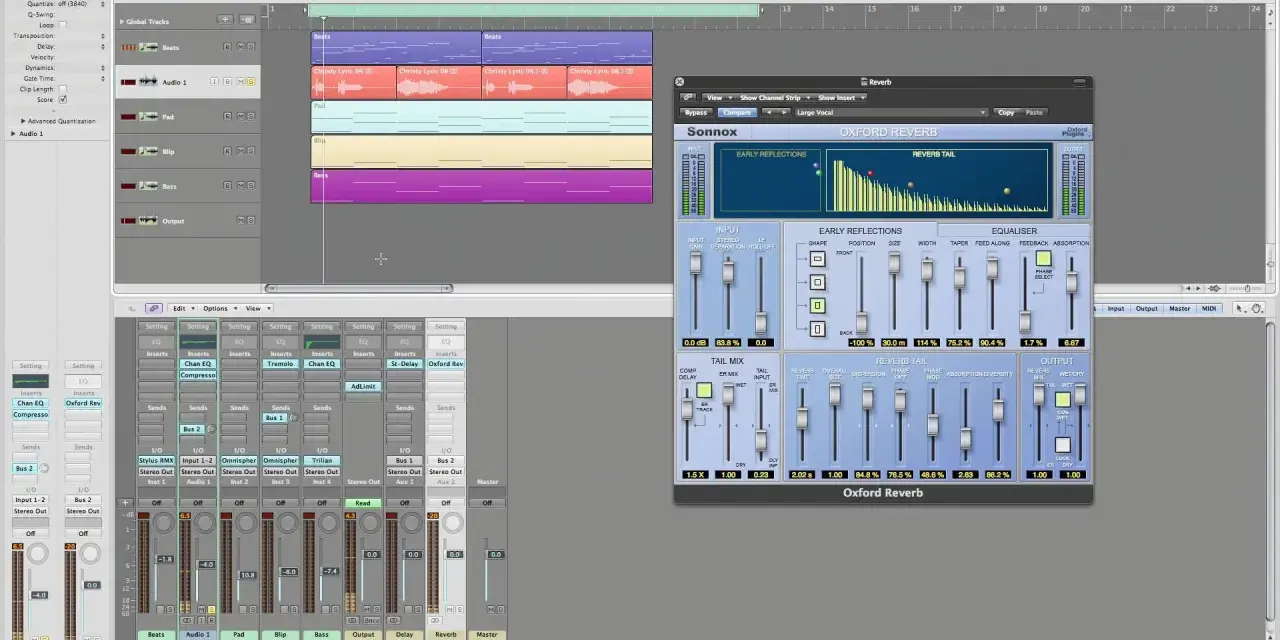This screenshot has height=640, width=1280.
Task: Select the fourth early reflections shape icon
Action: tap(817, 328)
